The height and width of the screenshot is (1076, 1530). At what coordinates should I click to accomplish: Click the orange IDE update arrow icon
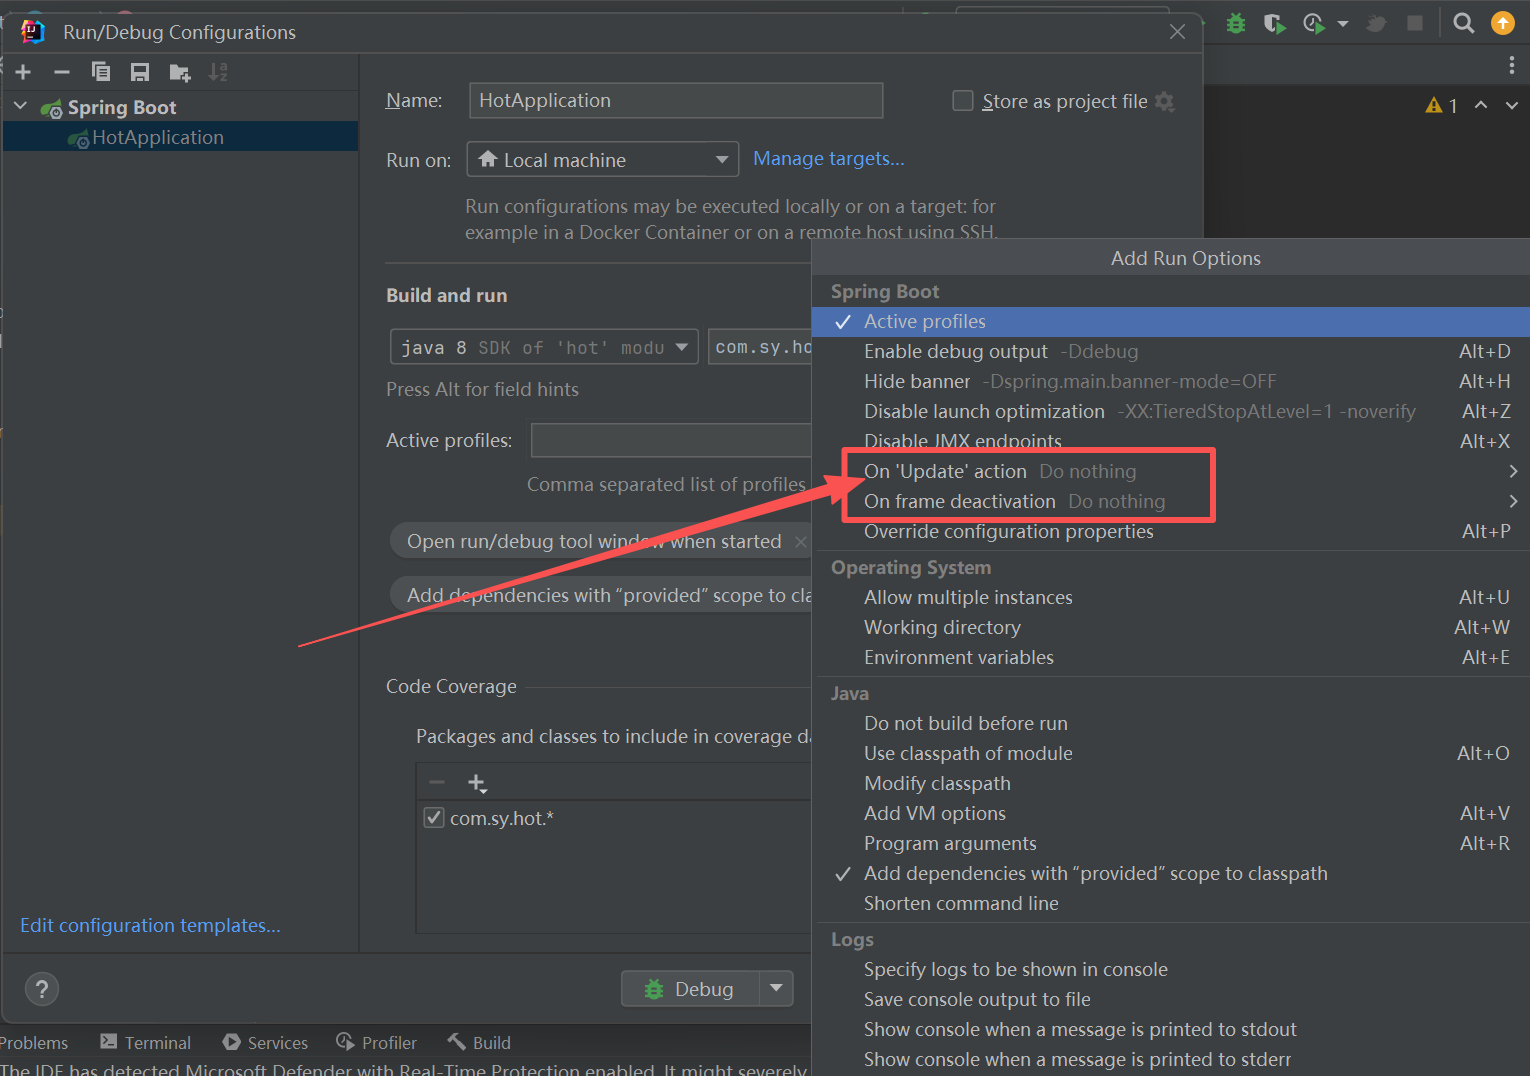click(x=1503, y=23)
